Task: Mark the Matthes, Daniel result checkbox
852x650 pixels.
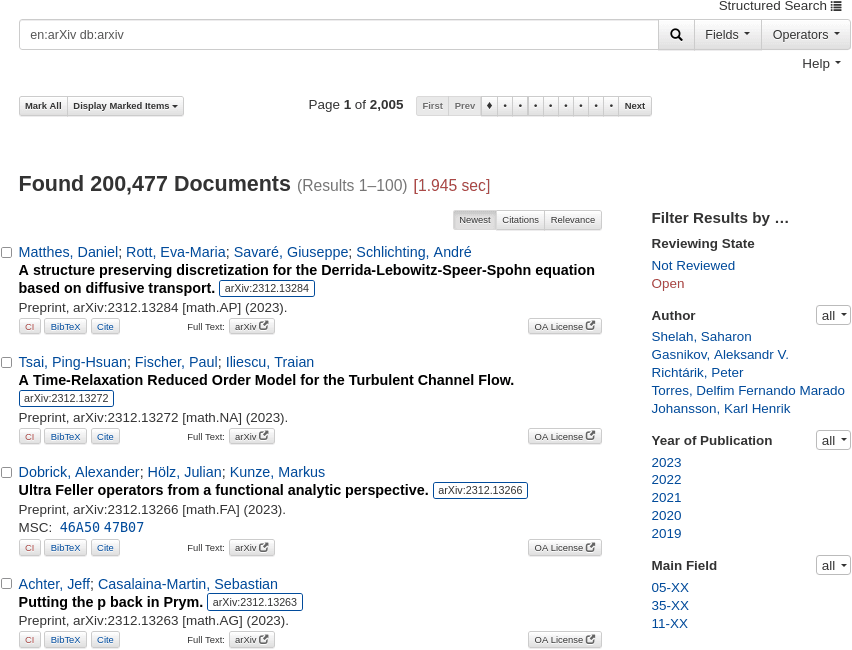Action: (x=7, y=253)
